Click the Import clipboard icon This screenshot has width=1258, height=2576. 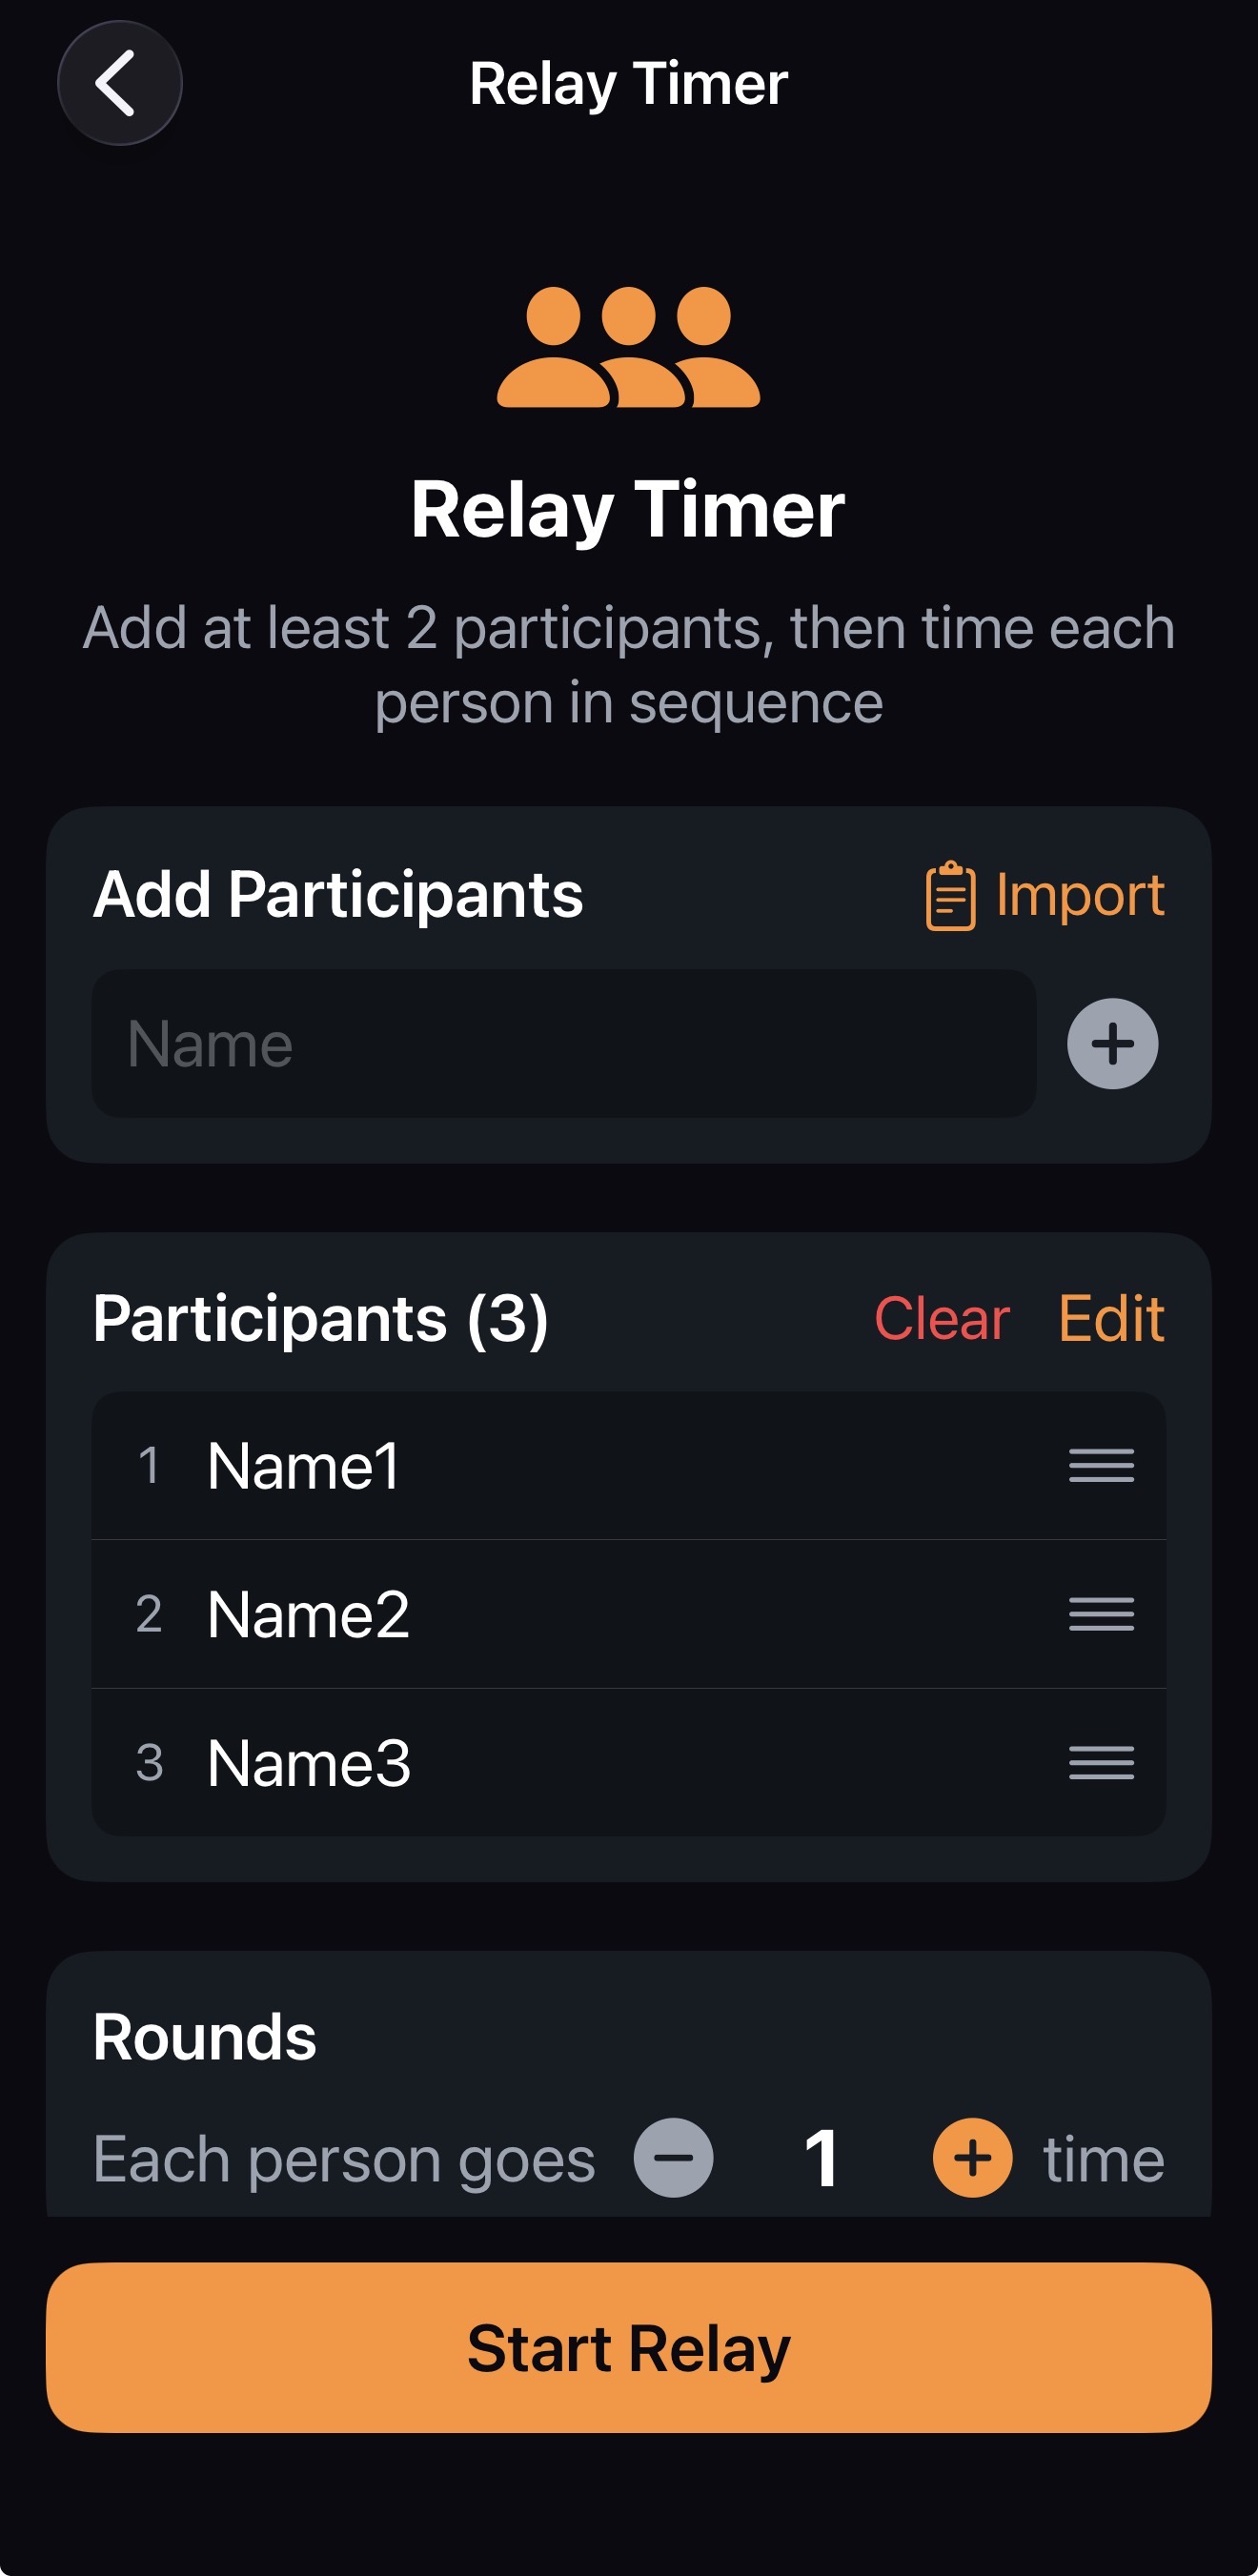(949, 895)
